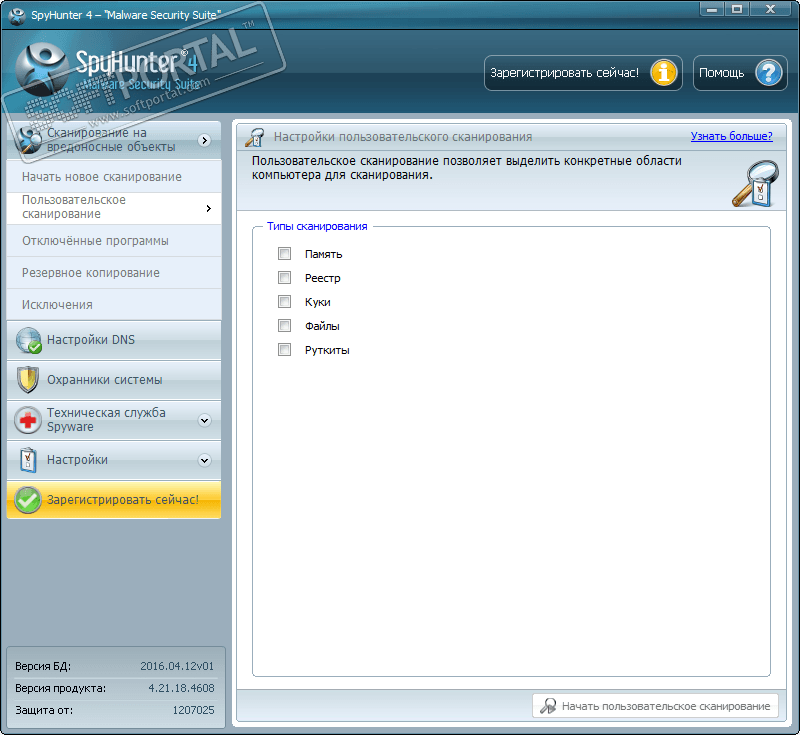Select Пользовательское сканирование menu item
The height and width of the screenshot is (735, 800).
tap(114, 208)
